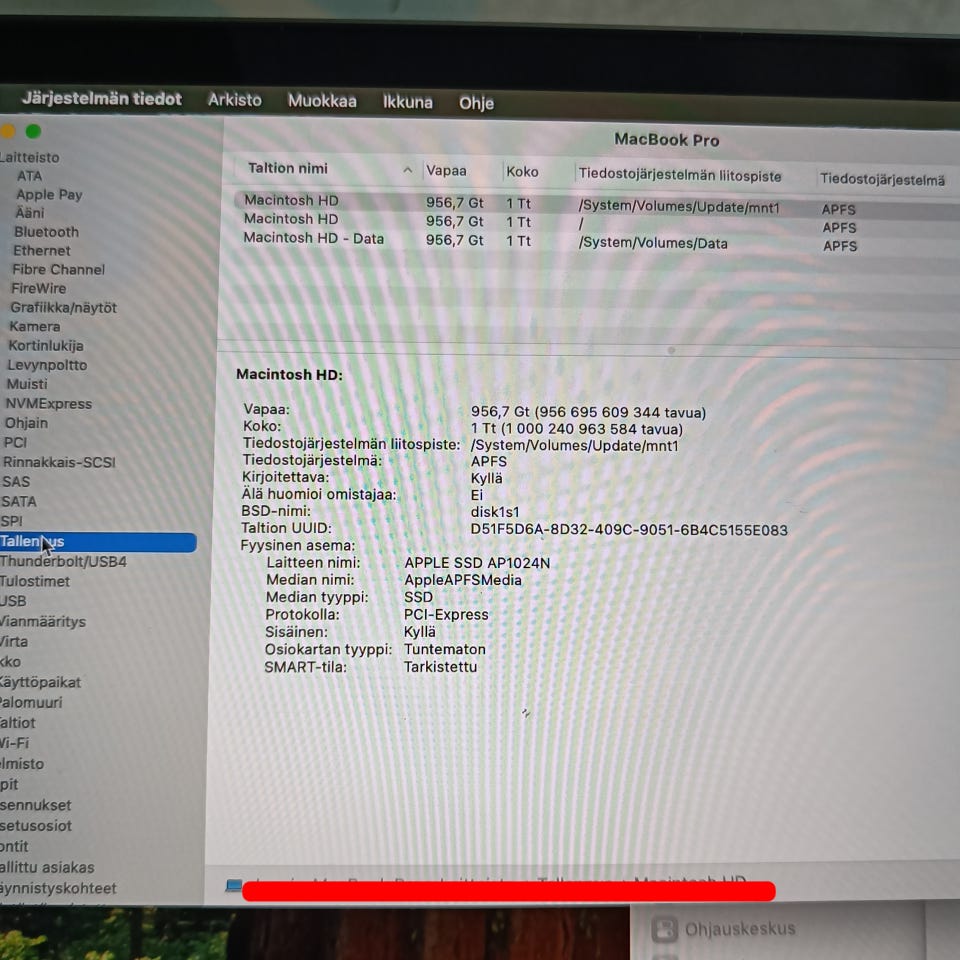
Task: Select SATA in the sidebar
Action: point(18,501)
